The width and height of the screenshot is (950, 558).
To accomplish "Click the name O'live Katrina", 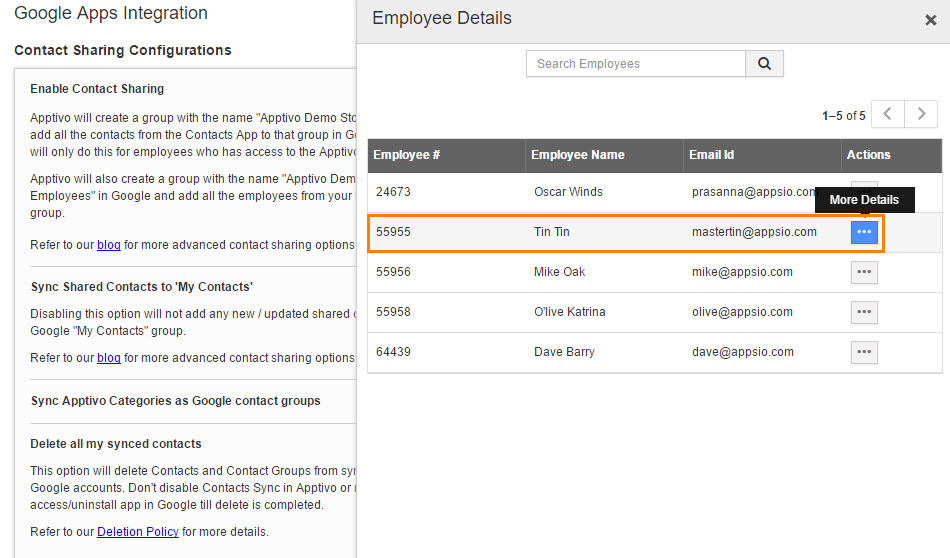I will pyautogui.click(x=570, y=312).
